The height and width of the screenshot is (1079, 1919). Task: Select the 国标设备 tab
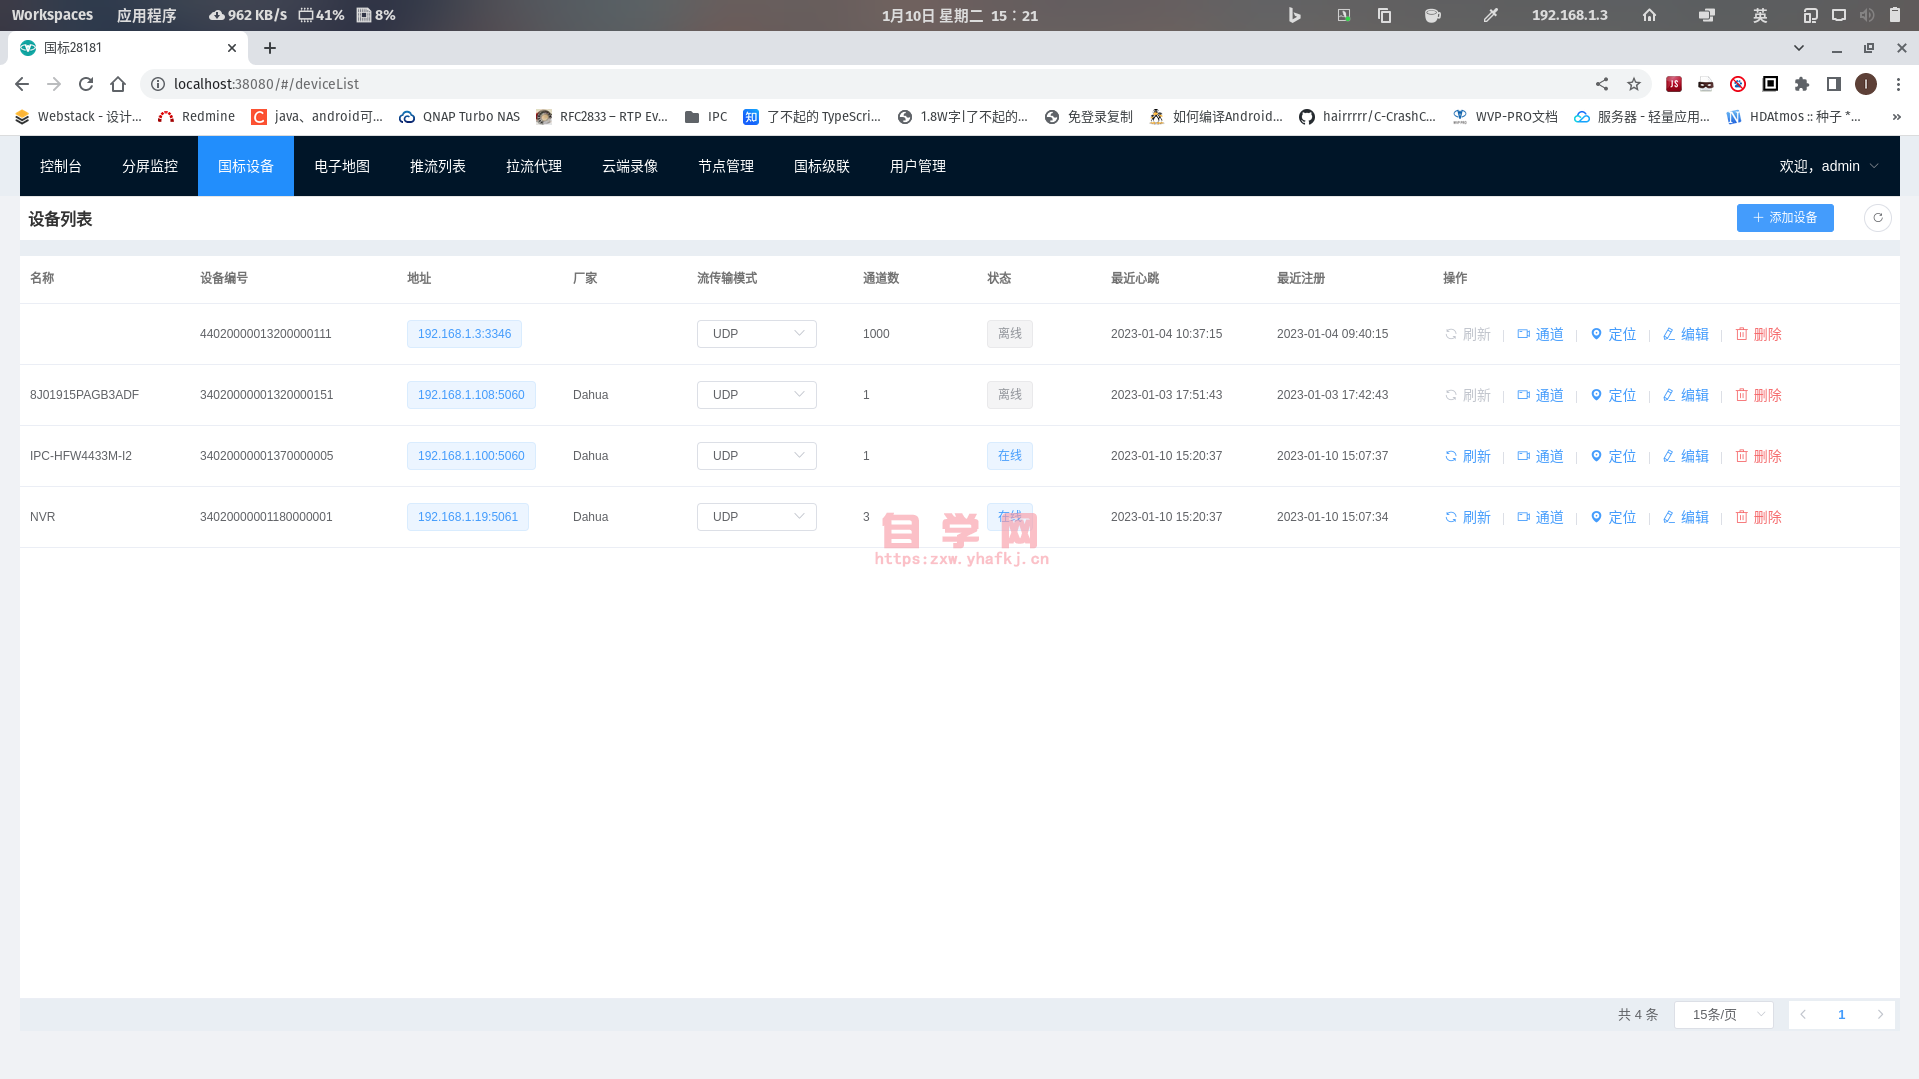tap(246, 166)
